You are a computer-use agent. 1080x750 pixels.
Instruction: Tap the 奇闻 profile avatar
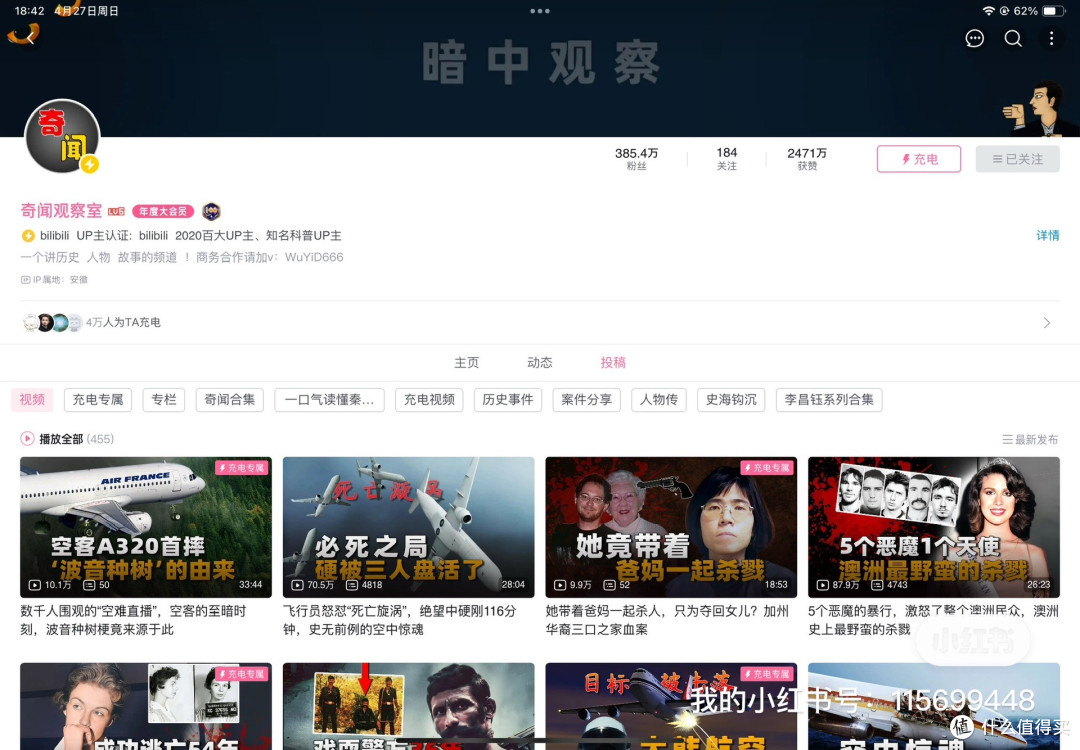tap(62, 136)
